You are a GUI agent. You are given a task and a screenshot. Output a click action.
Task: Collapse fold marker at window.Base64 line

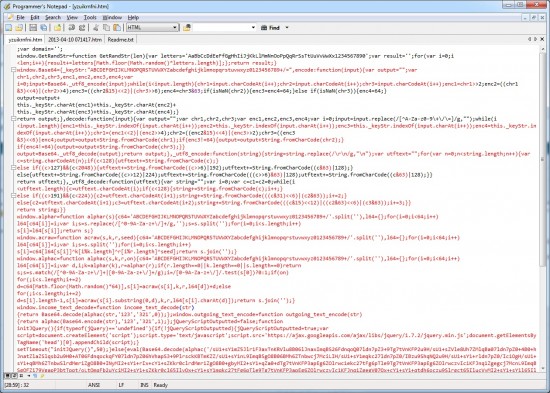(13, 70)
